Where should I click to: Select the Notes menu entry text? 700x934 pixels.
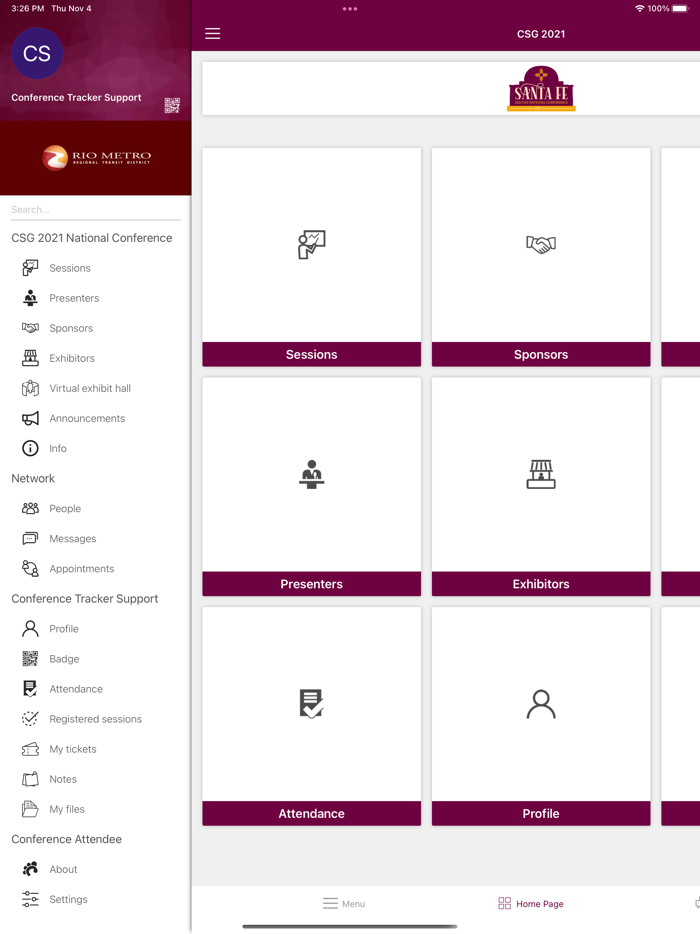coord(63,779)
